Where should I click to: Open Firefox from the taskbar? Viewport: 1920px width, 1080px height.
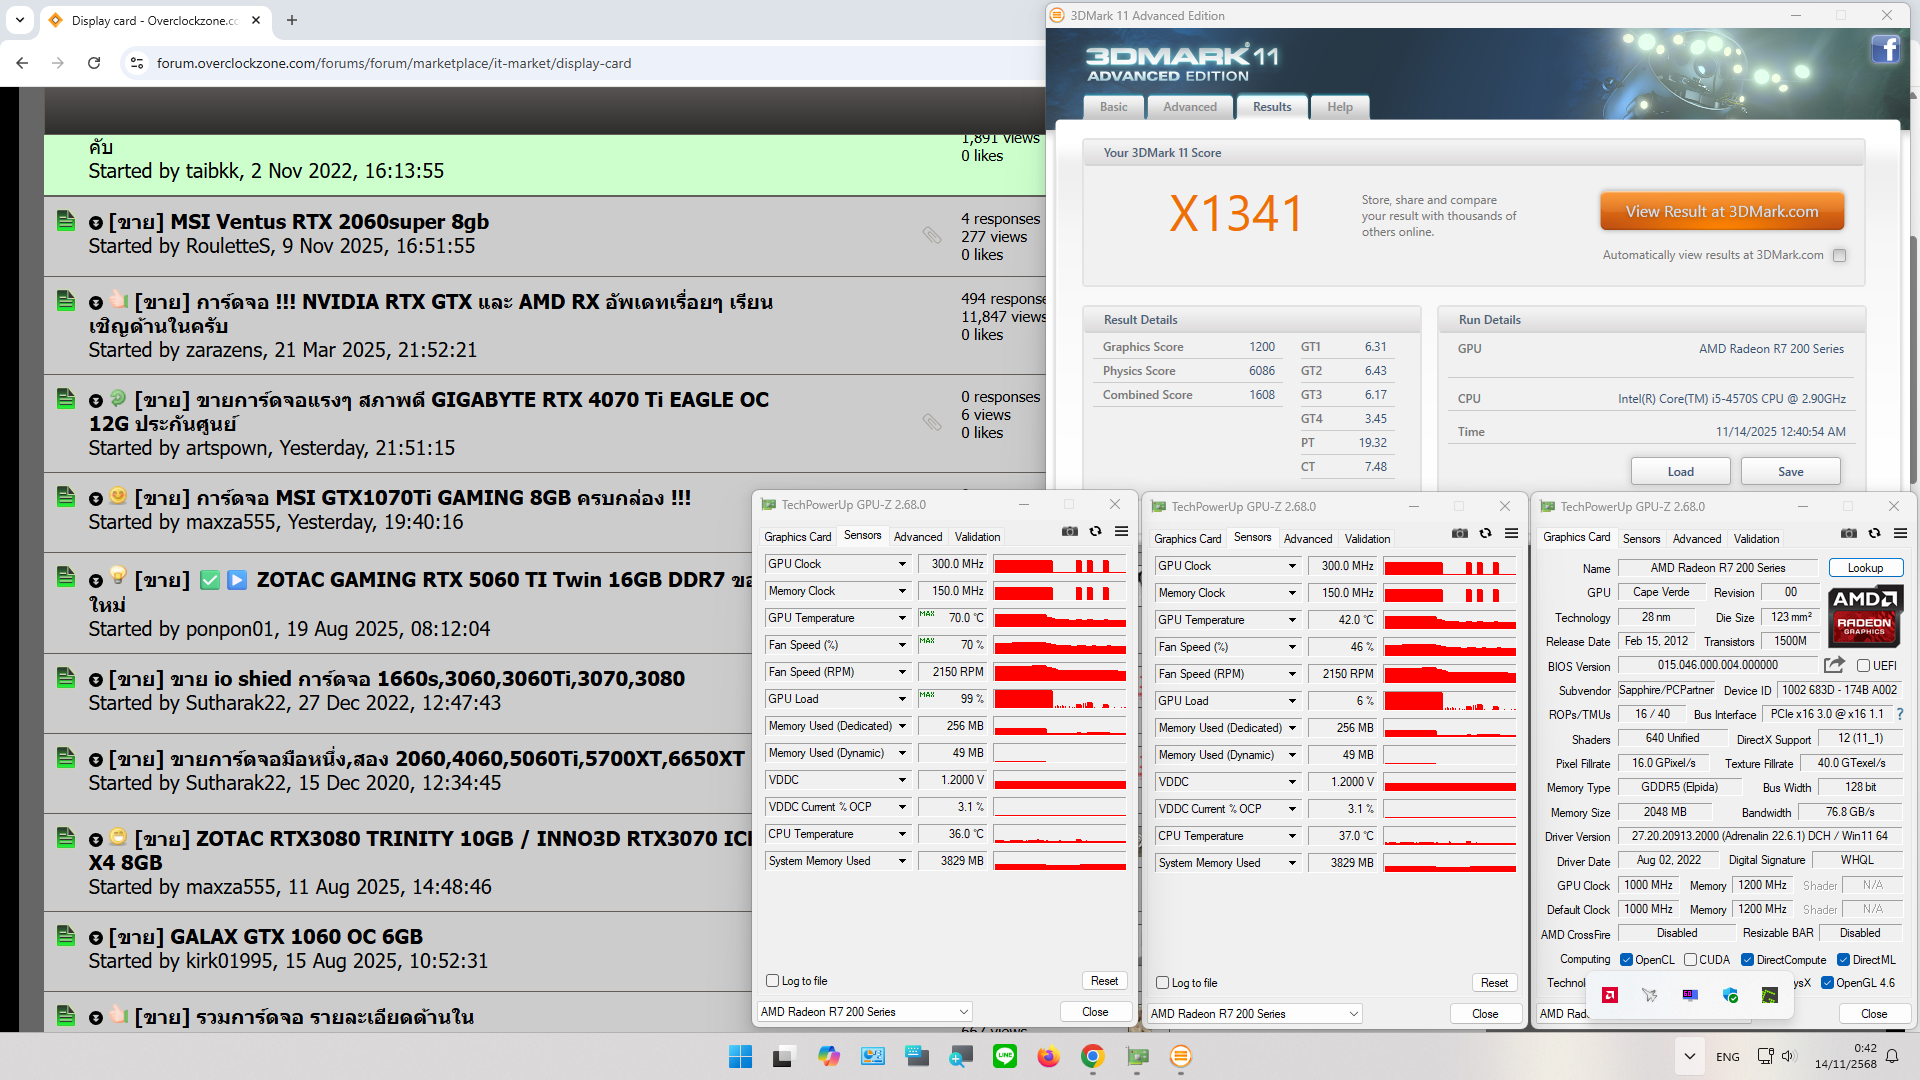pyautogui.click(x=1048, y=1056)
